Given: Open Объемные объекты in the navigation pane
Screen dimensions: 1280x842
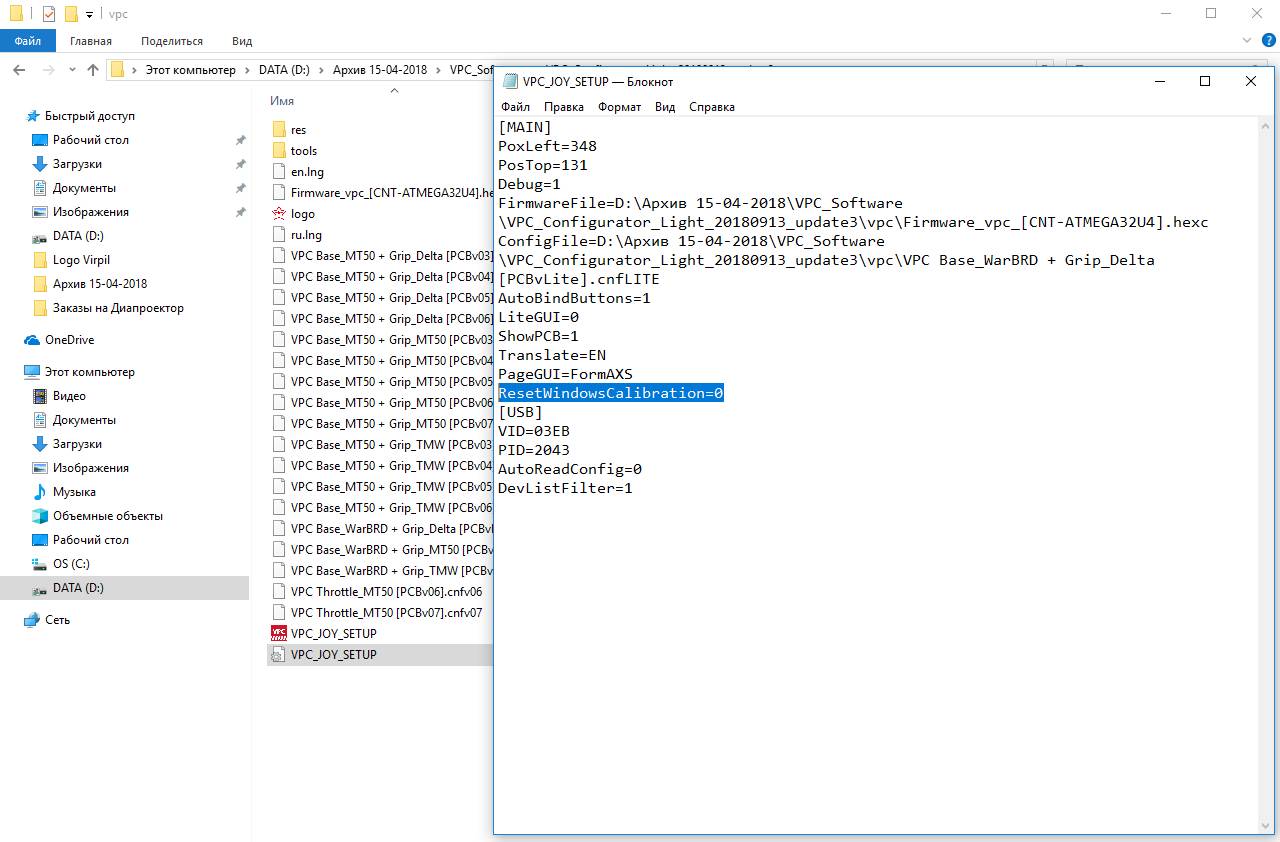Looking at the screenshot, I should (x=108, y=516).
